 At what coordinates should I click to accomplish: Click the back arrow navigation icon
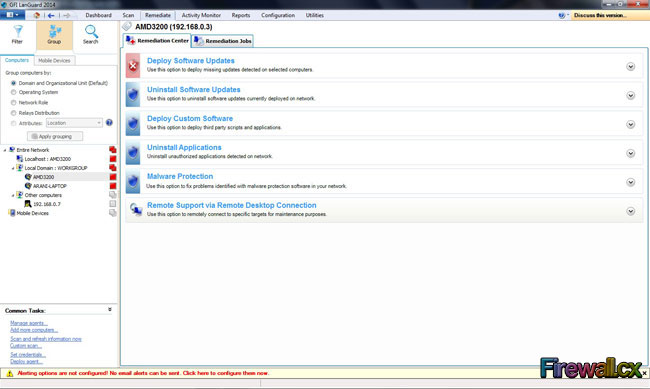click(x=51, y=15)
